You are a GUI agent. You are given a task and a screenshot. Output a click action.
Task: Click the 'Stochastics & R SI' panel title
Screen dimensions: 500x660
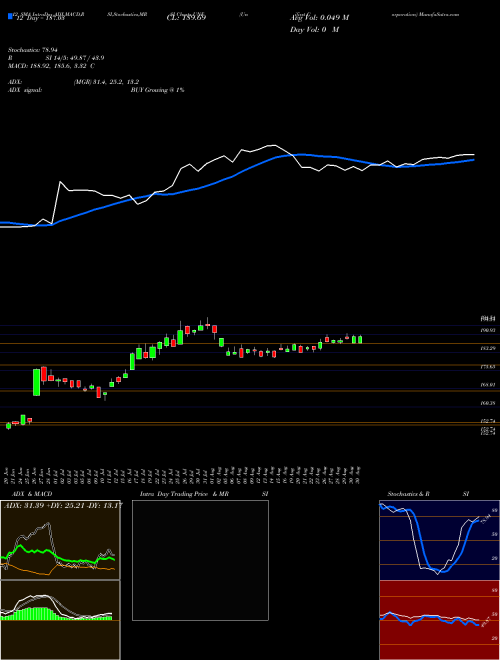(428, 494)
